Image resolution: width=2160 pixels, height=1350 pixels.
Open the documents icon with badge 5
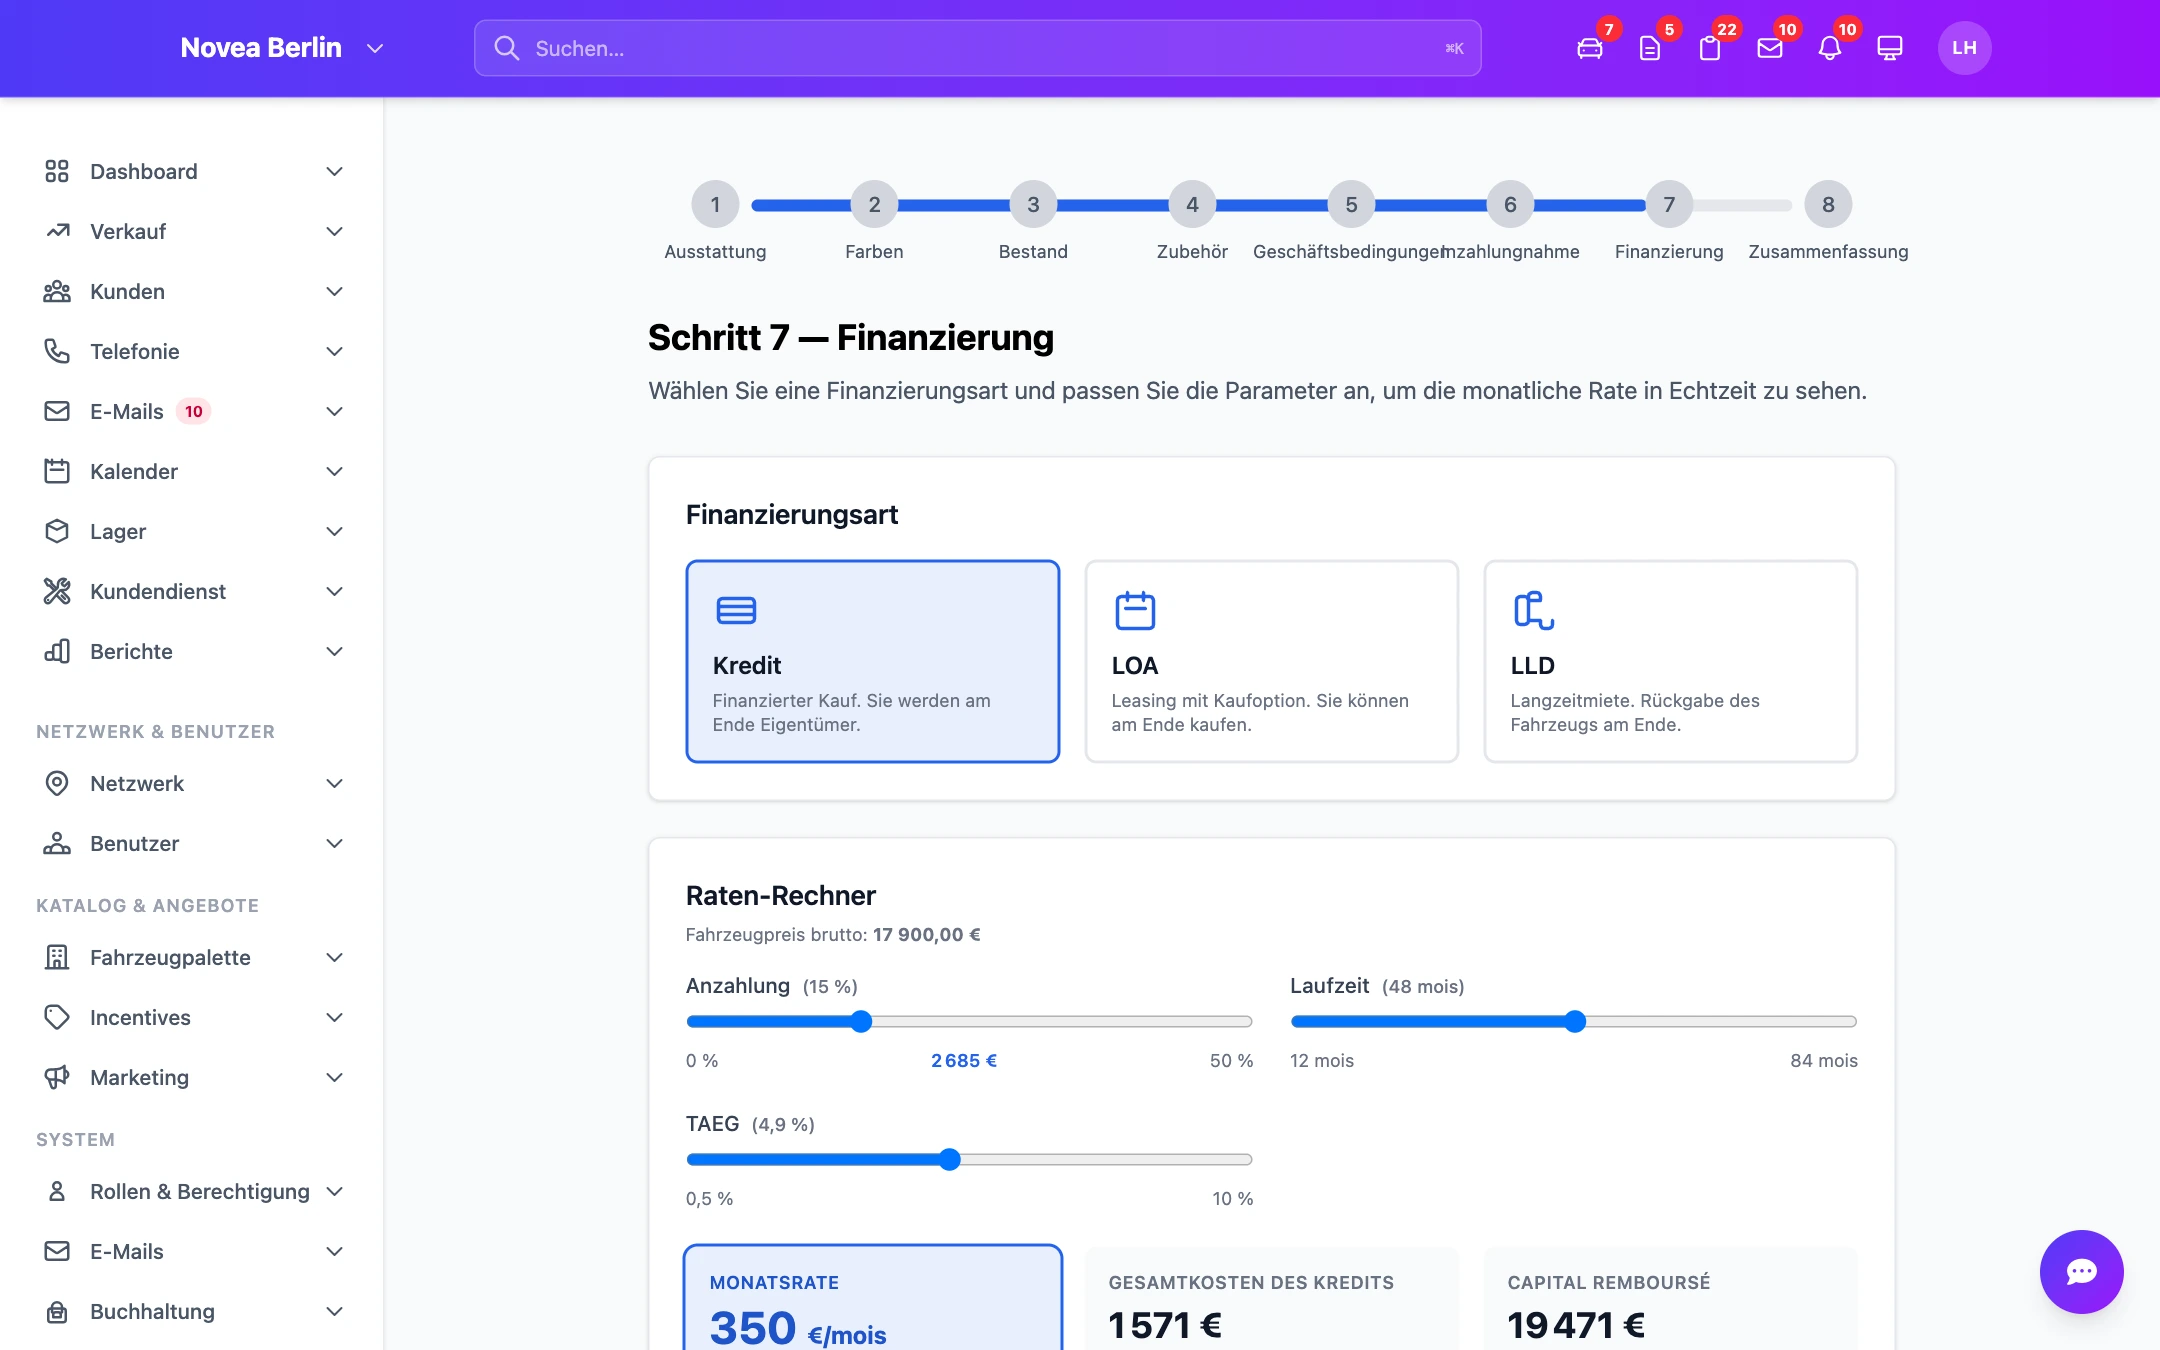(x=1650, y=48)
